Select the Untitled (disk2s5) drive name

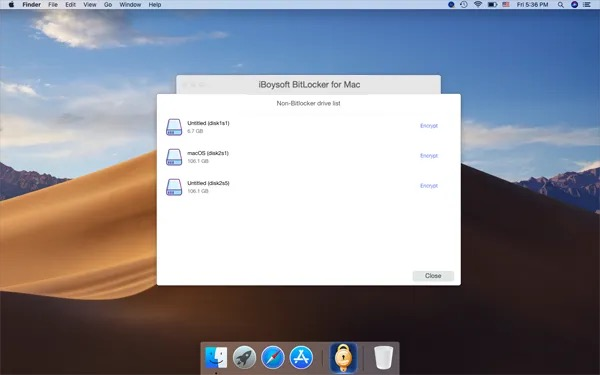coord(208,183)
